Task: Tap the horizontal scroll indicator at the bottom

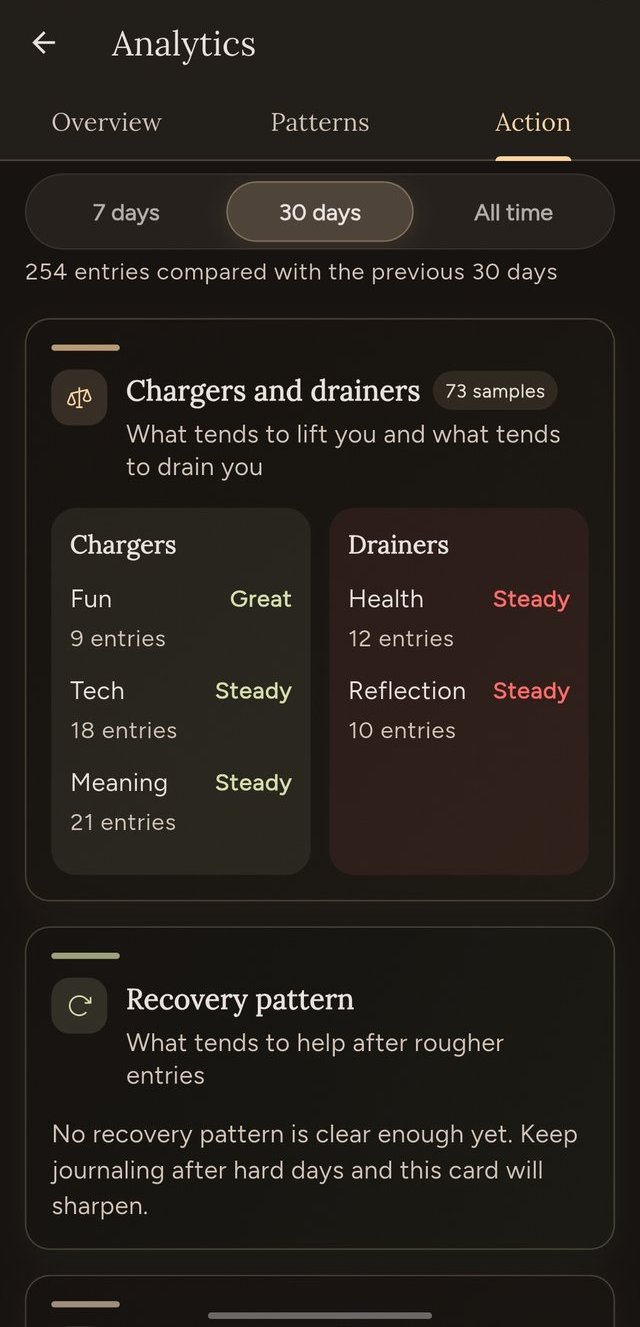Action: click(x=320, y=1316)
